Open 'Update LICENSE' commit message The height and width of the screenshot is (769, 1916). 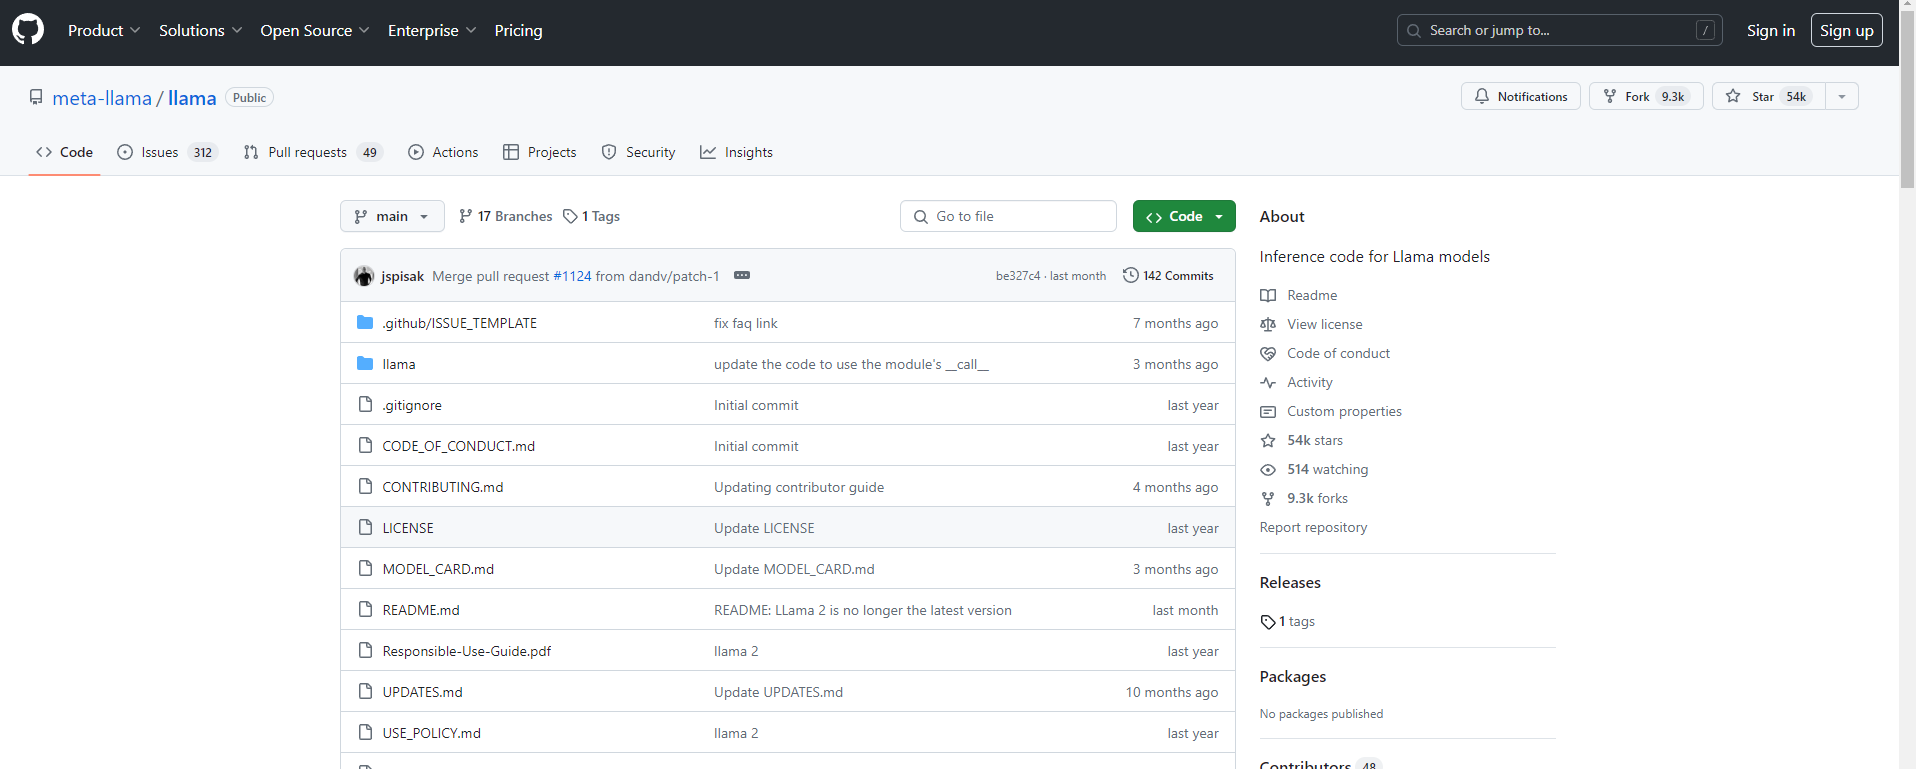click(x=764, y=528)
